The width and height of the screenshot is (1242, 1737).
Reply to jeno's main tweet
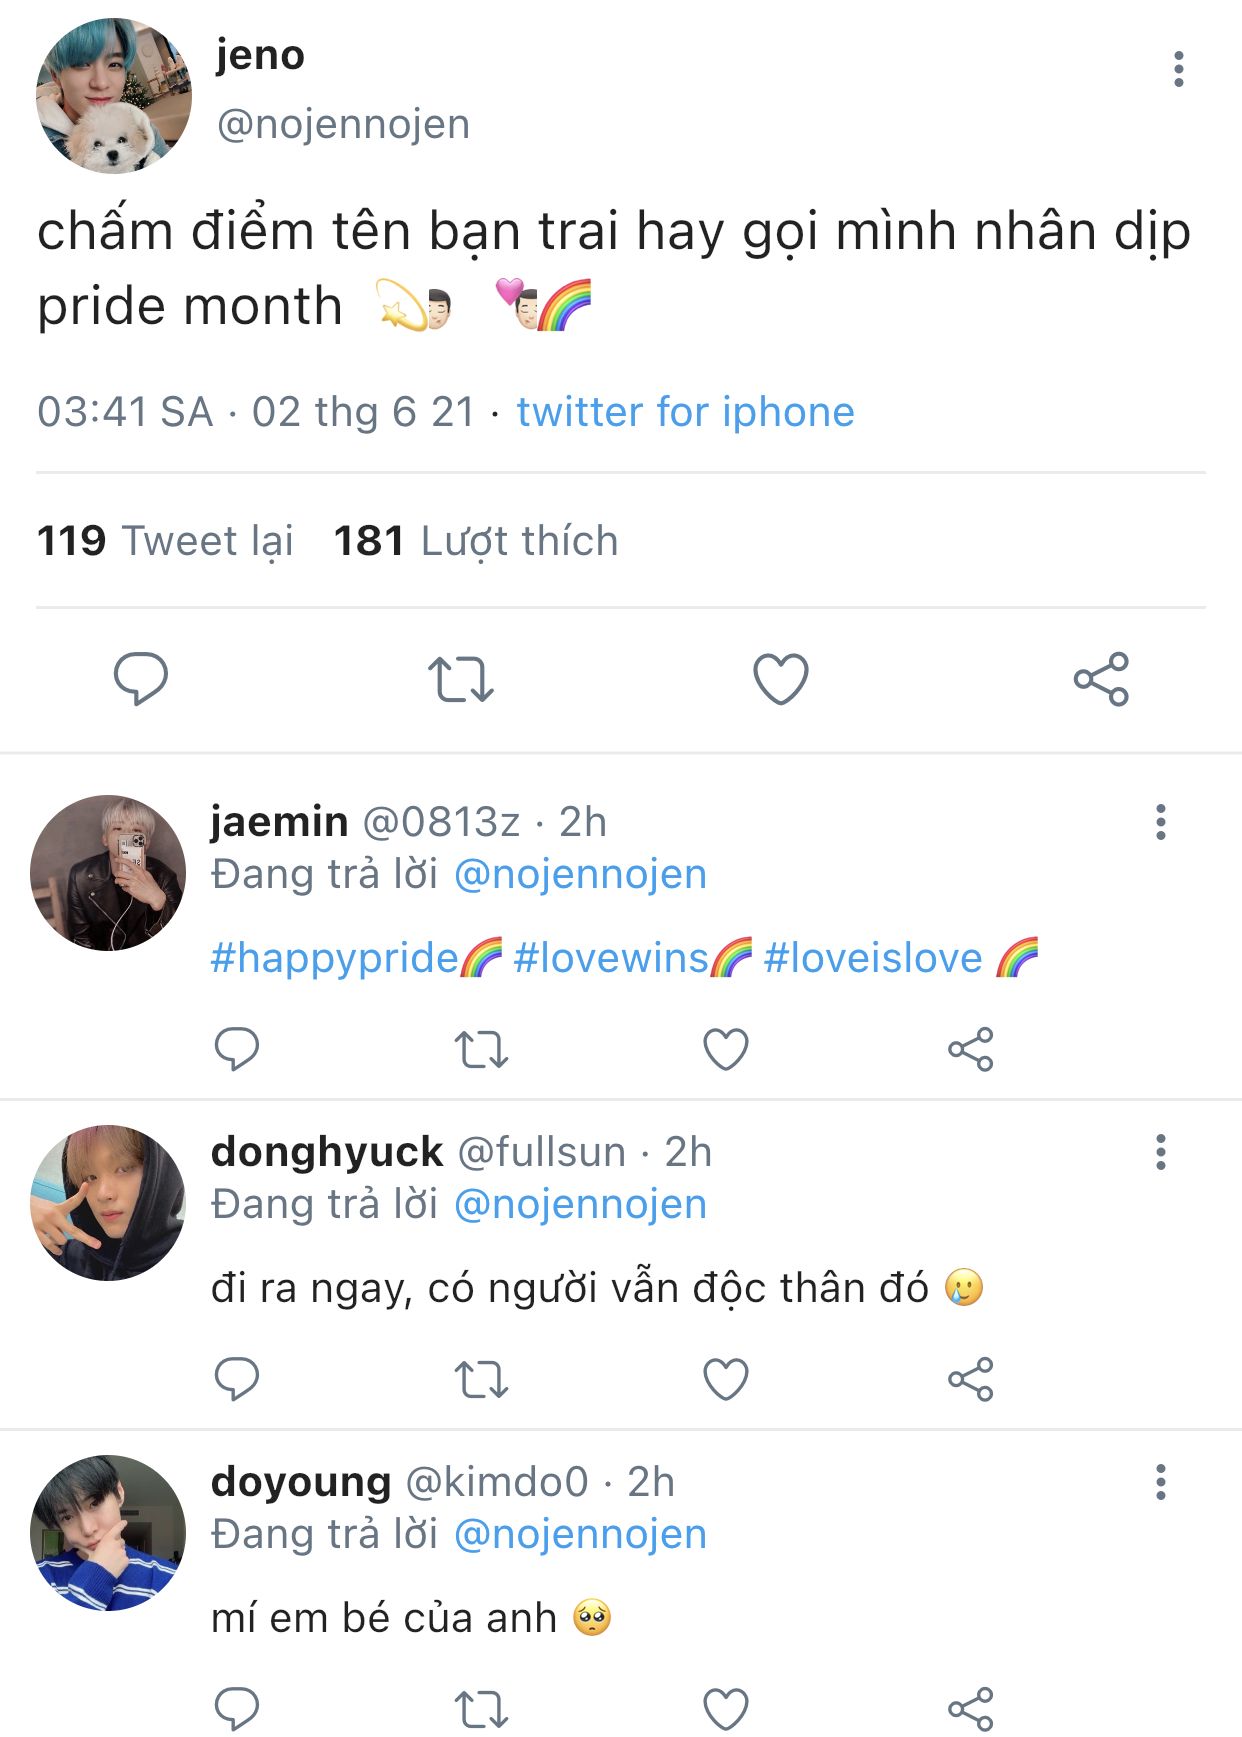tap(140, 679)
